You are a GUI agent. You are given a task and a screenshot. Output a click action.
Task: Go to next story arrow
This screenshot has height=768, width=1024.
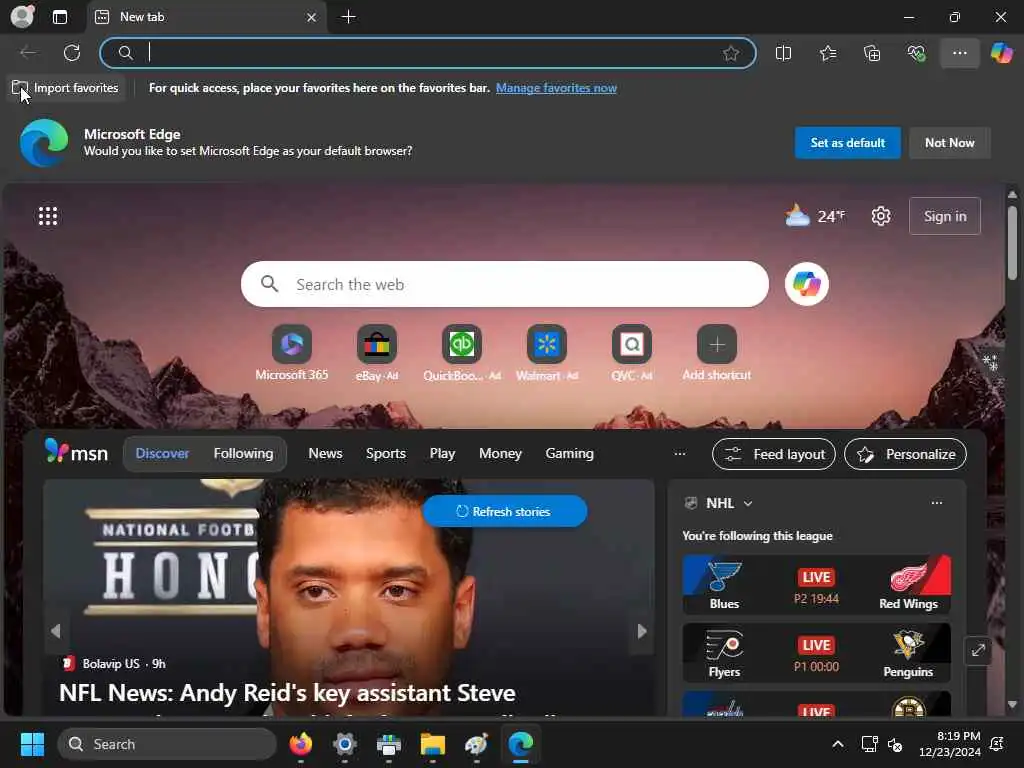pyautogui.click(x=641, y=631)
